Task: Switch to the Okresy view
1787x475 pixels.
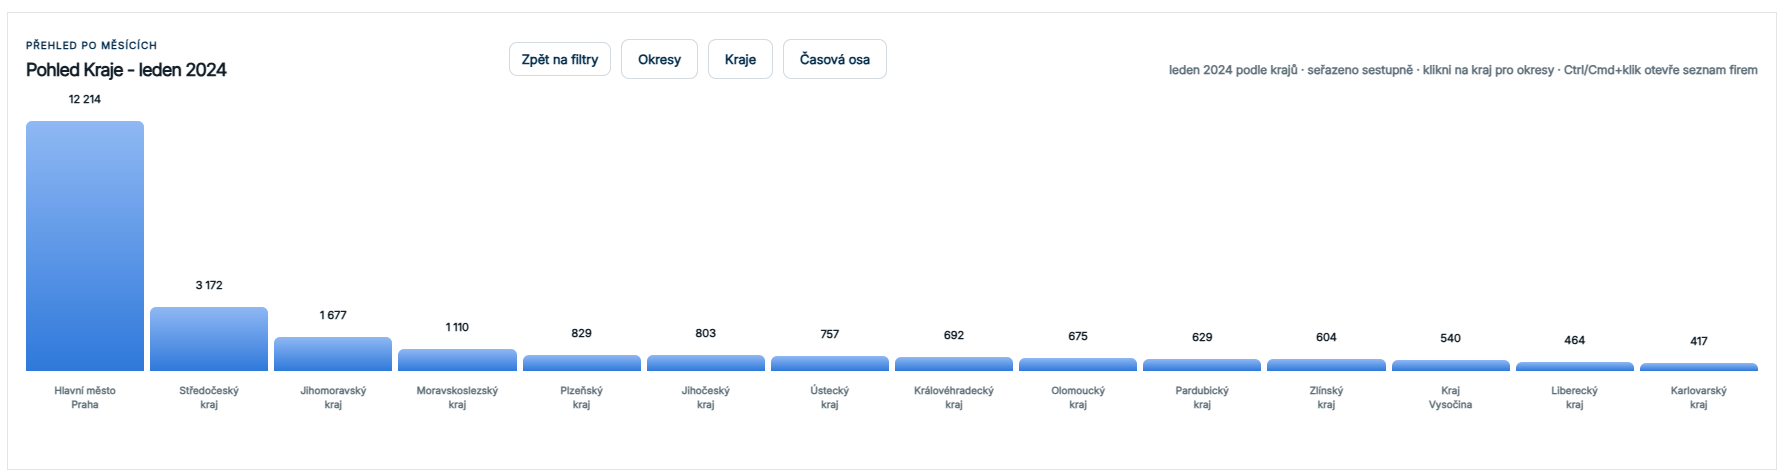Action: [x=659, y=59]
